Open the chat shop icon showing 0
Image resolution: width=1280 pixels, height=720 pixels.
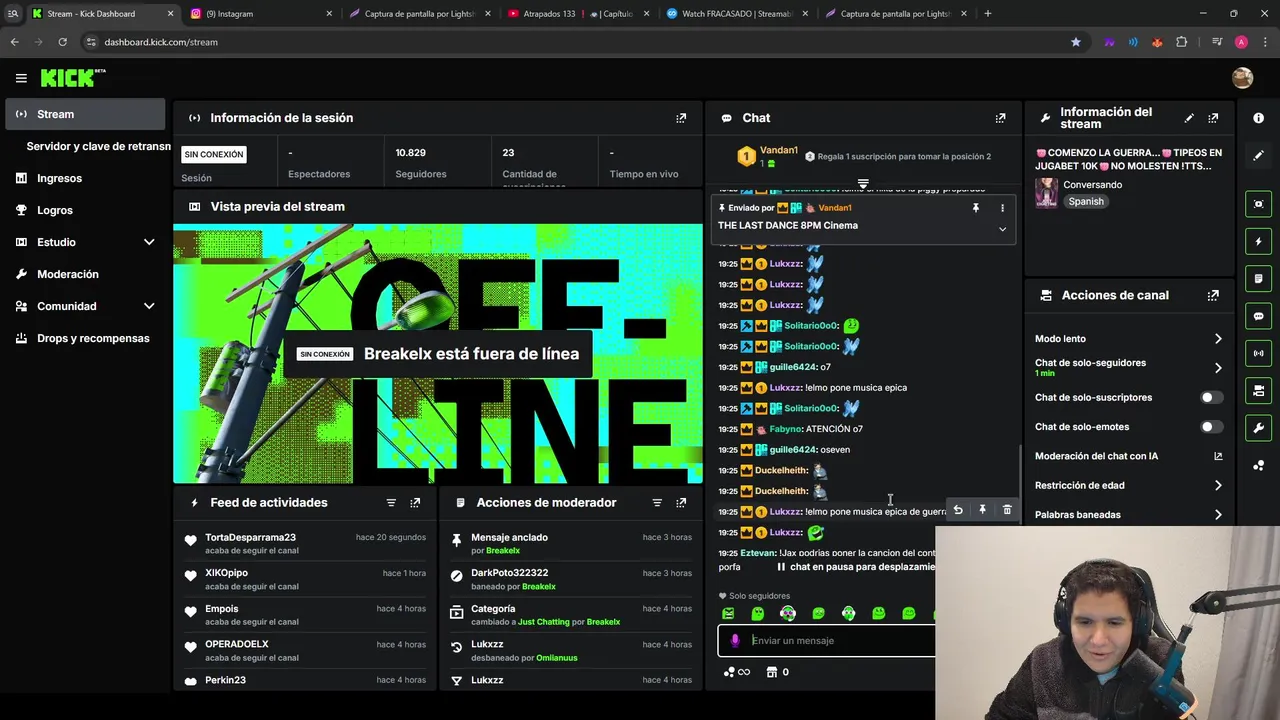(x=777, y=672)
